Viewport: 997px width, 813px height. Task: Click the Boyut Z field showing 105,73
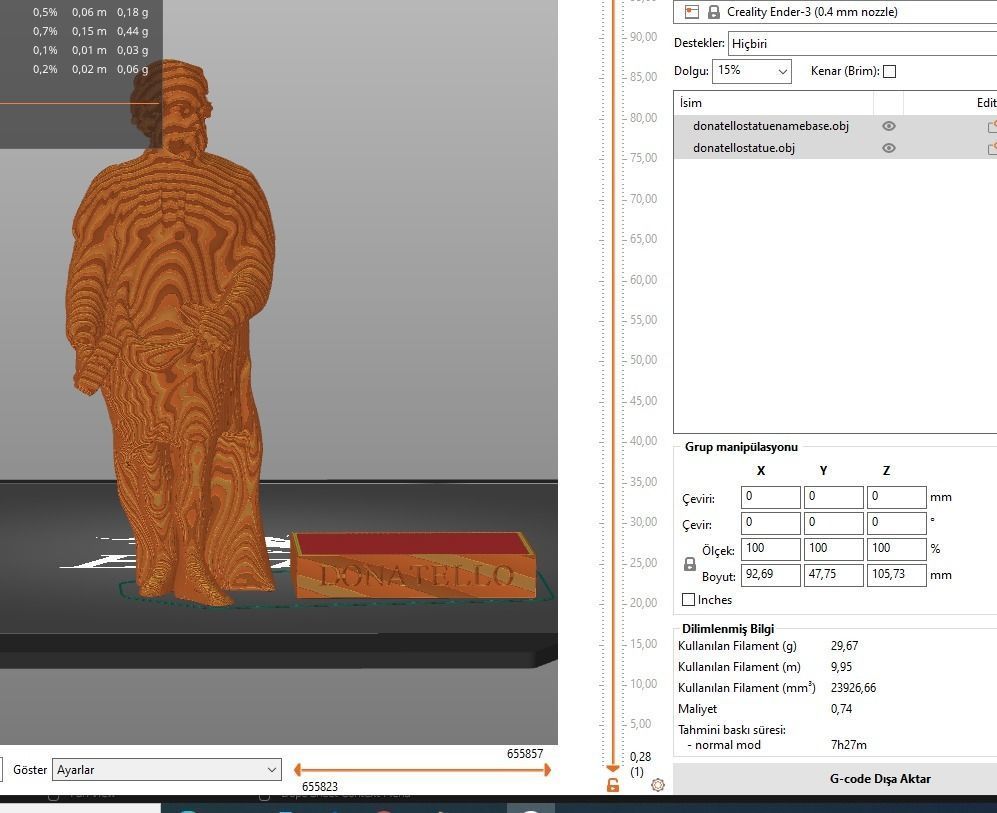pos(897,575)
